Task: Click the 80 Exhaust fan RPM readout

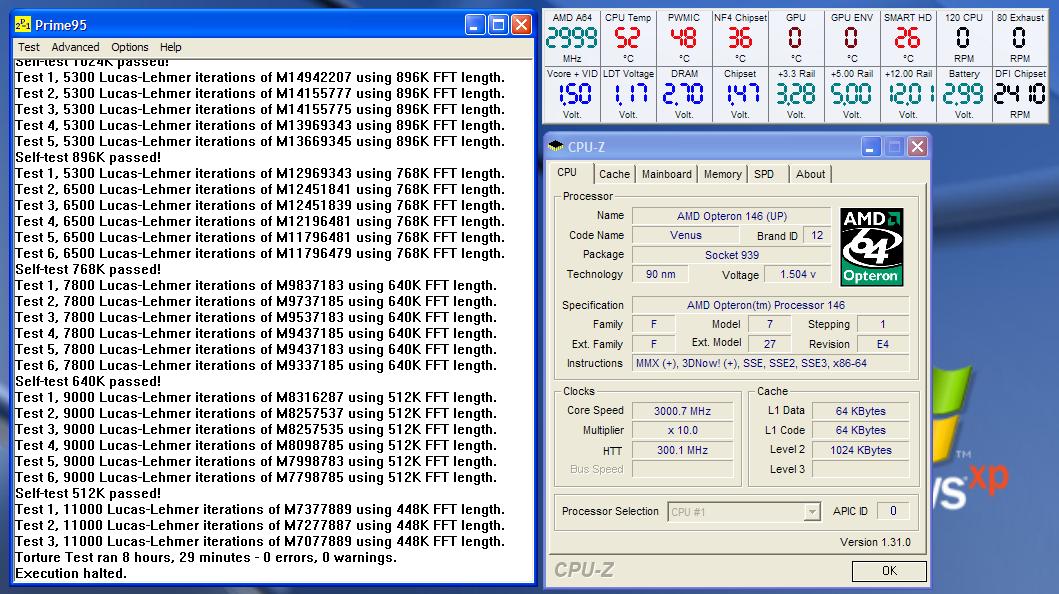Action: pos(1020,38)
